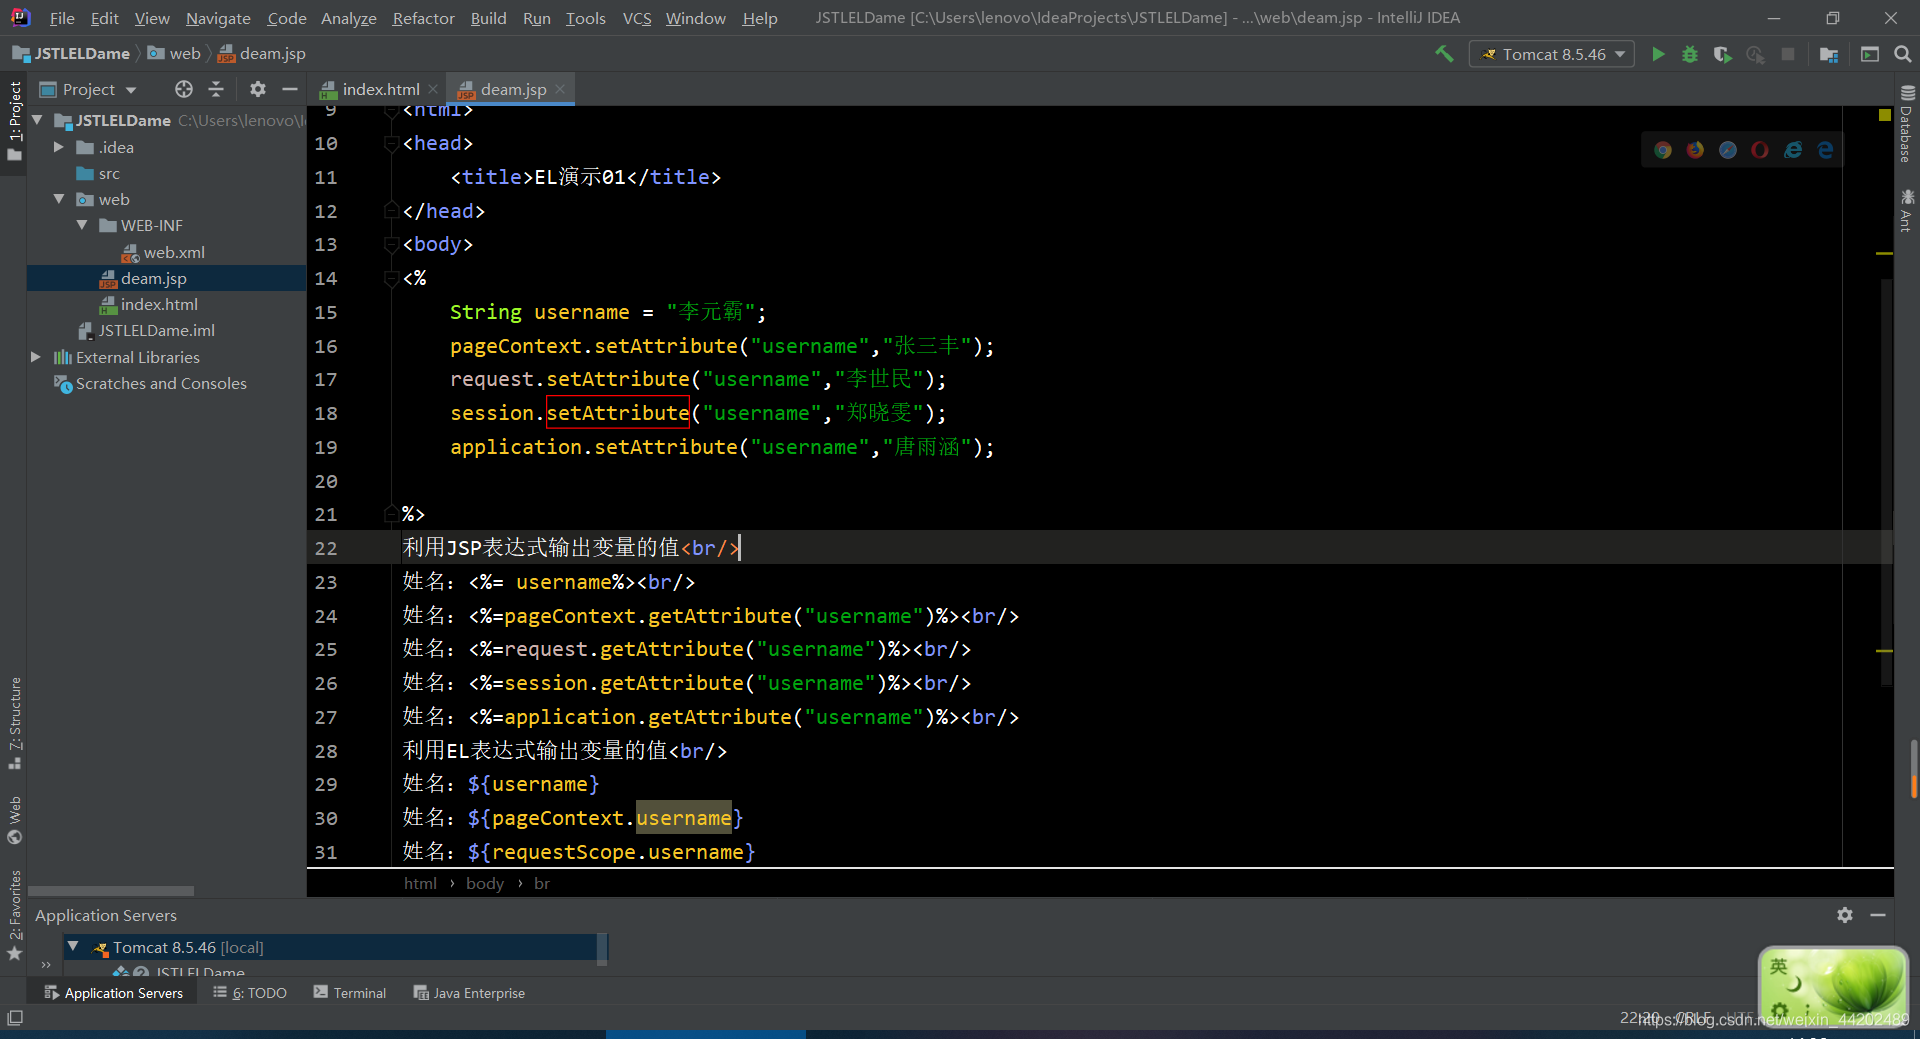
Task: Open the Build menu
Action: tap(488, 18)
